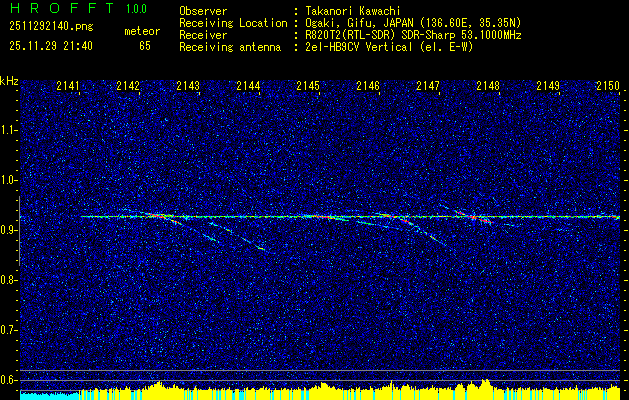Click the Receiving antenna label

coord(230,47)
